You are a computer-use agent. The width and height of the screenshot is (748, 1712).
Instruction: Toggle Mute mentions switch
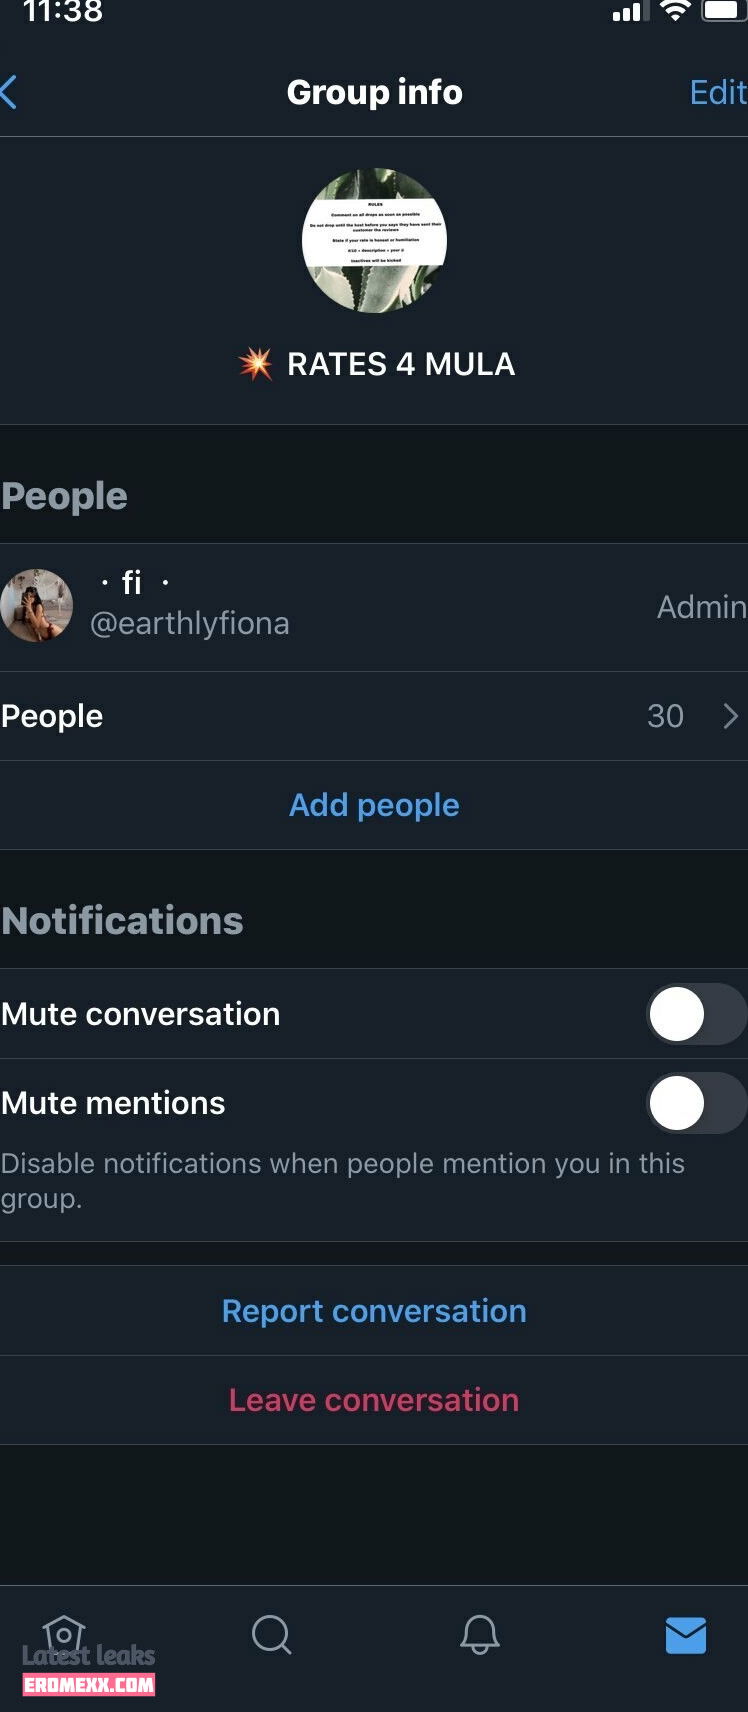[x=697, y=1103]
